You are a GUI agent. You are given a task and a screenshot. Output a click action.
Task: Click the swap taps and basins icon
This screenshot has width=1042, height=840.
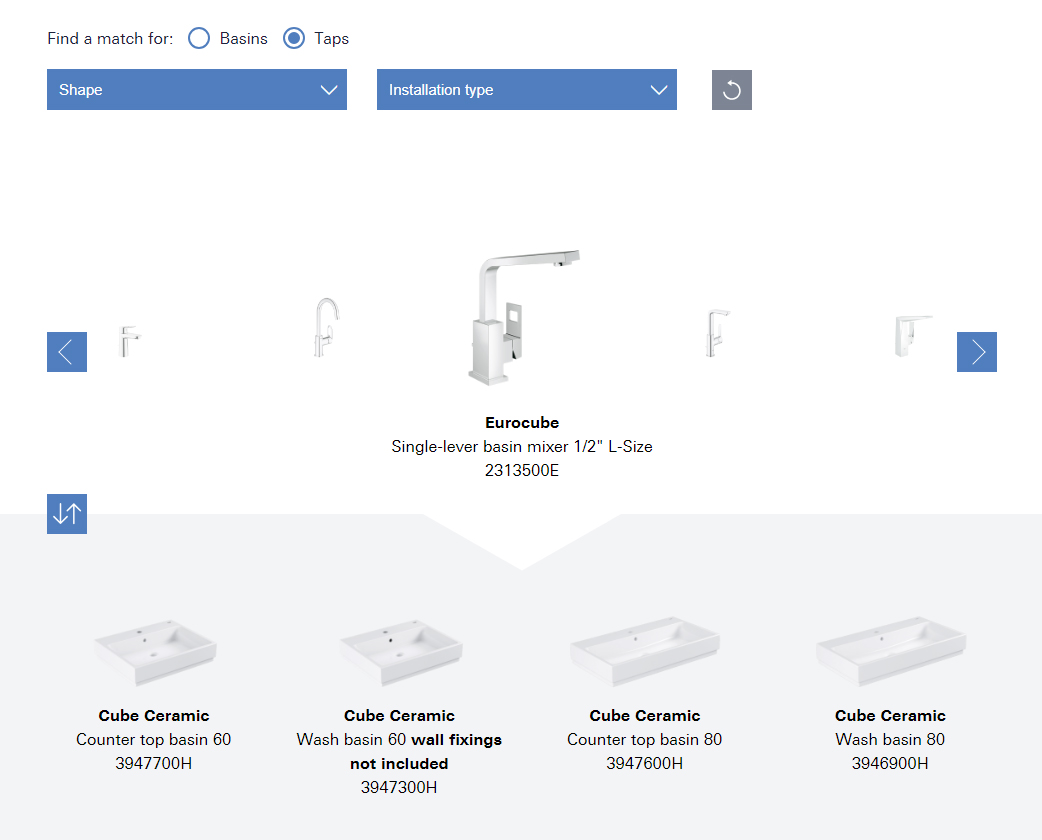67,514
